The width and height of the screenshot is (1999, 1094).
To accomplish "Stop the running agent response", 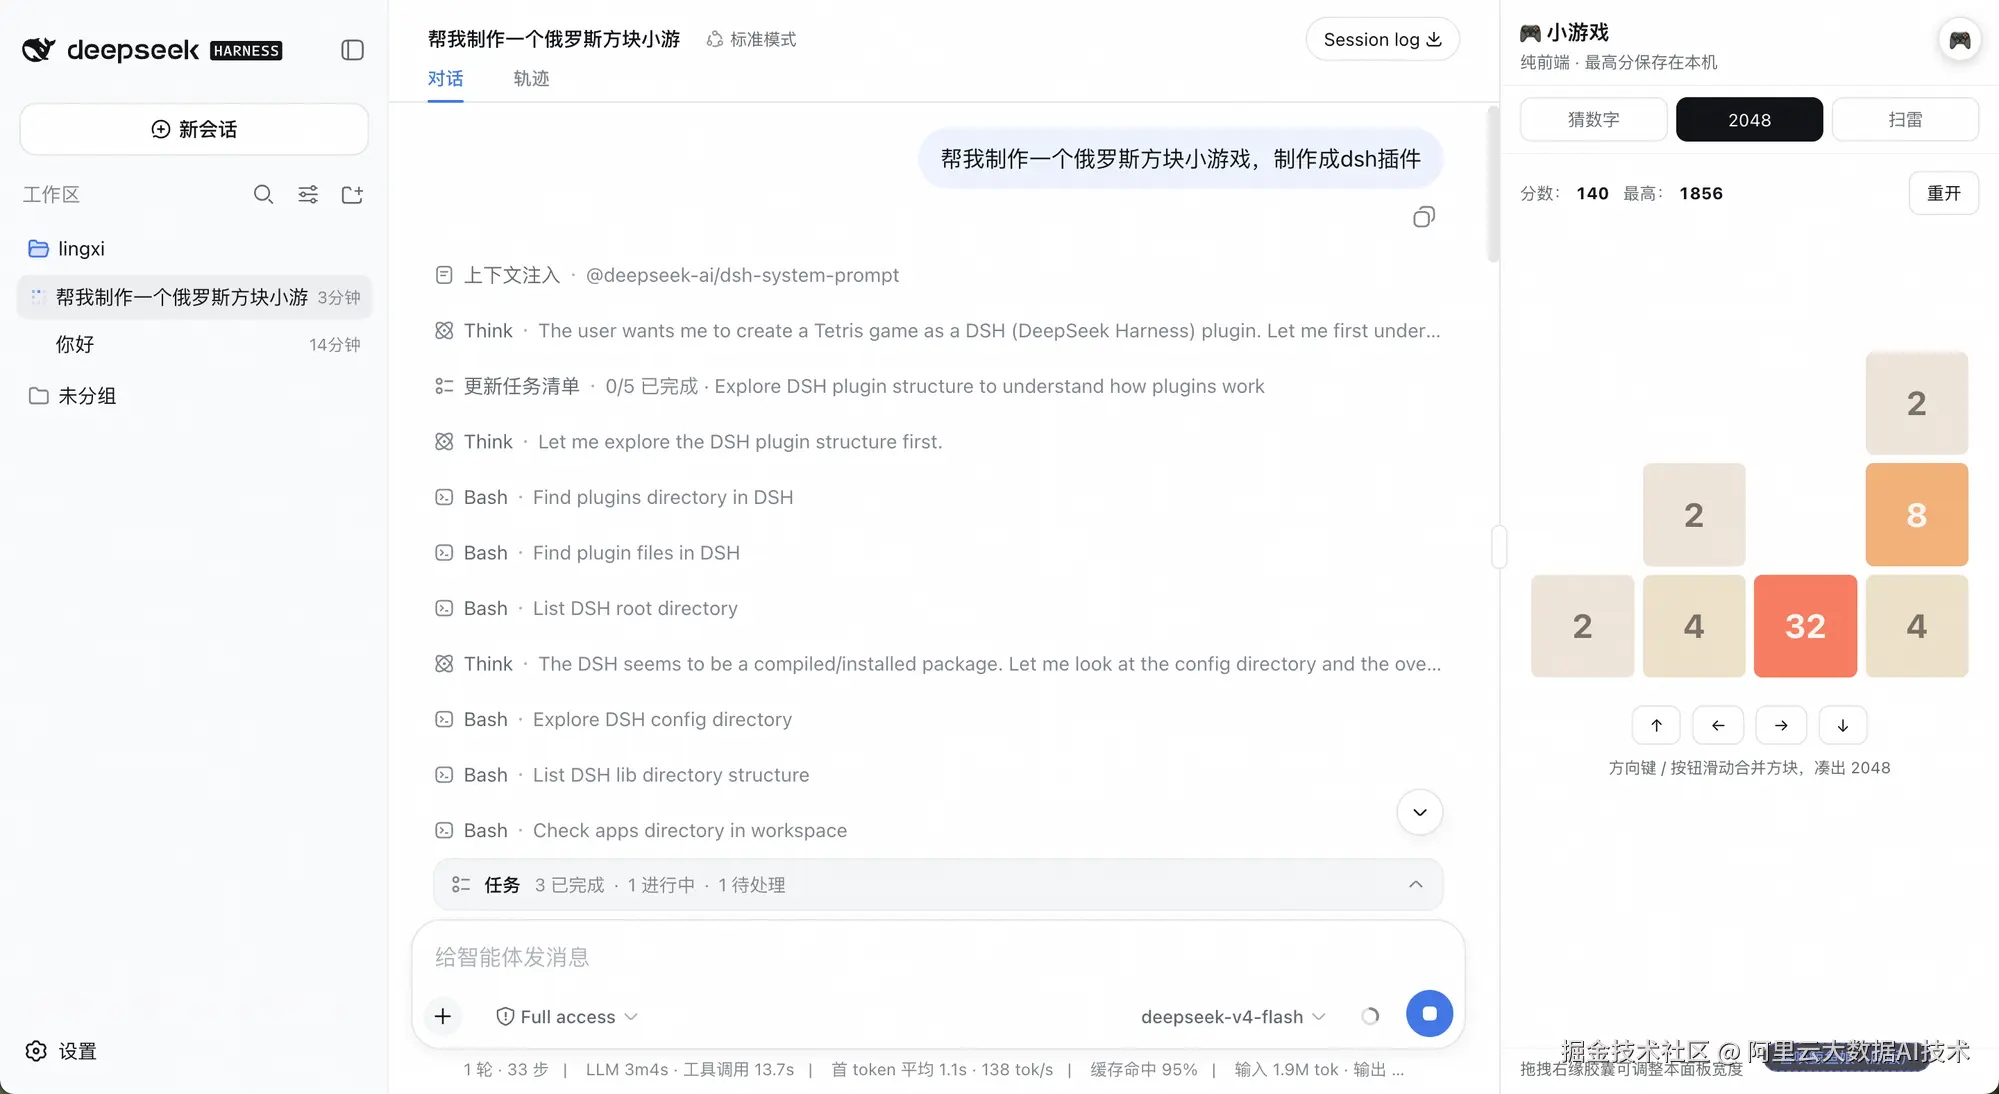I will [x=1429, y=1014].
